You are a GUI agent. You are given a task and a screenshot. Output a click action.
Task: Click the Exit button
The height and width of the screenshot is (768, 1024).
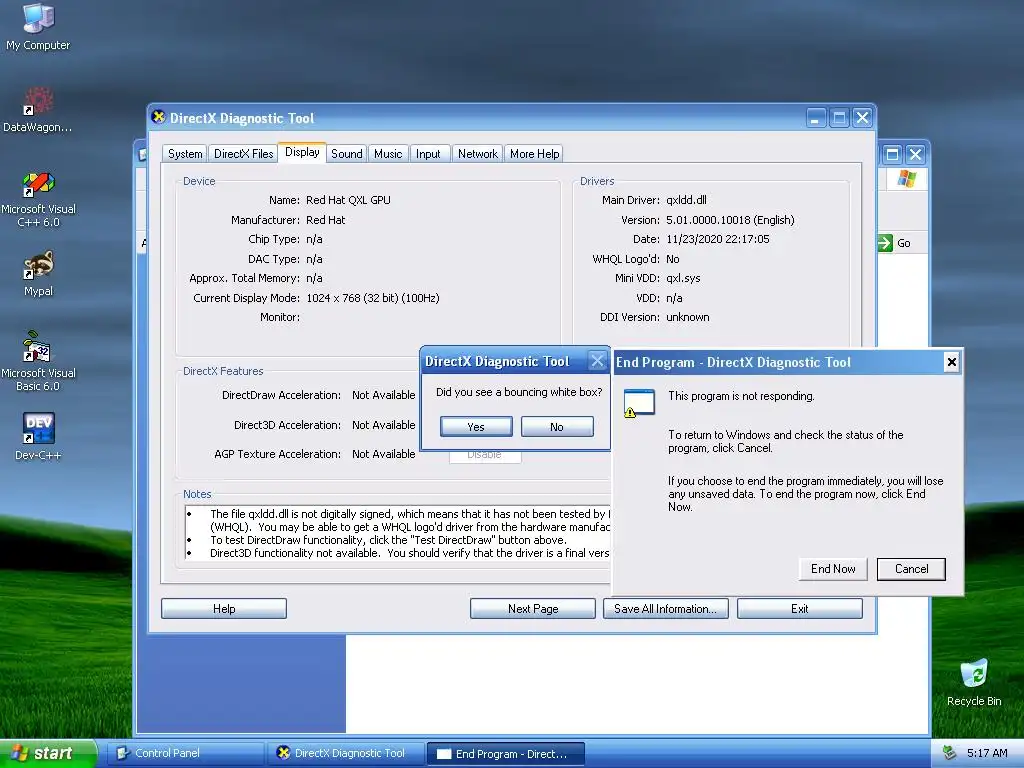[x=799, y=609]
